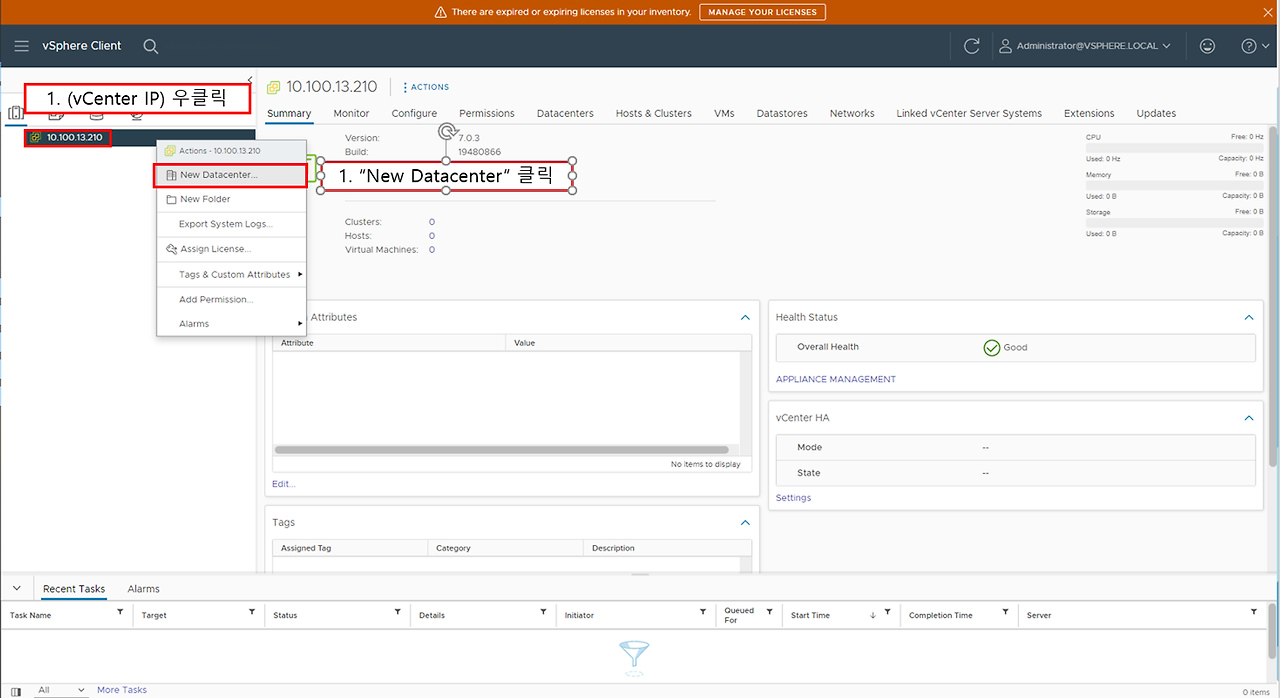1280x698 pixels.
Task: Switch to the Permissions tab
Action: 487,113
